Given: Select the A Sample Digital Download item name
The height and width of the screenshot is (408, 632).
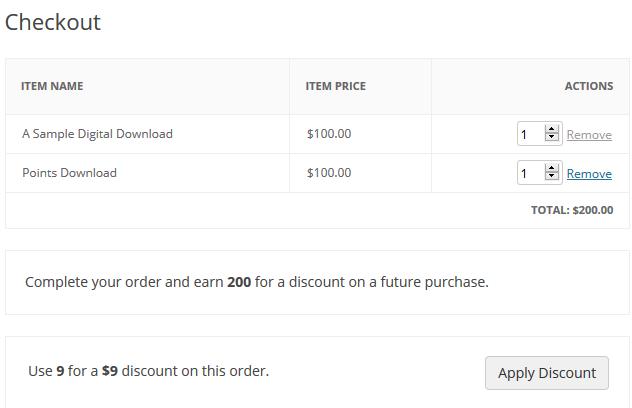Looking at the screenshot, I should coord(97,134).
